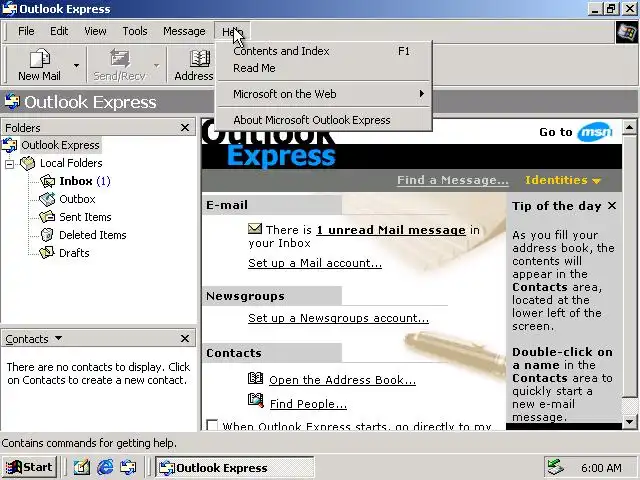Click the Deleted Items folder icon

(47, 235)
